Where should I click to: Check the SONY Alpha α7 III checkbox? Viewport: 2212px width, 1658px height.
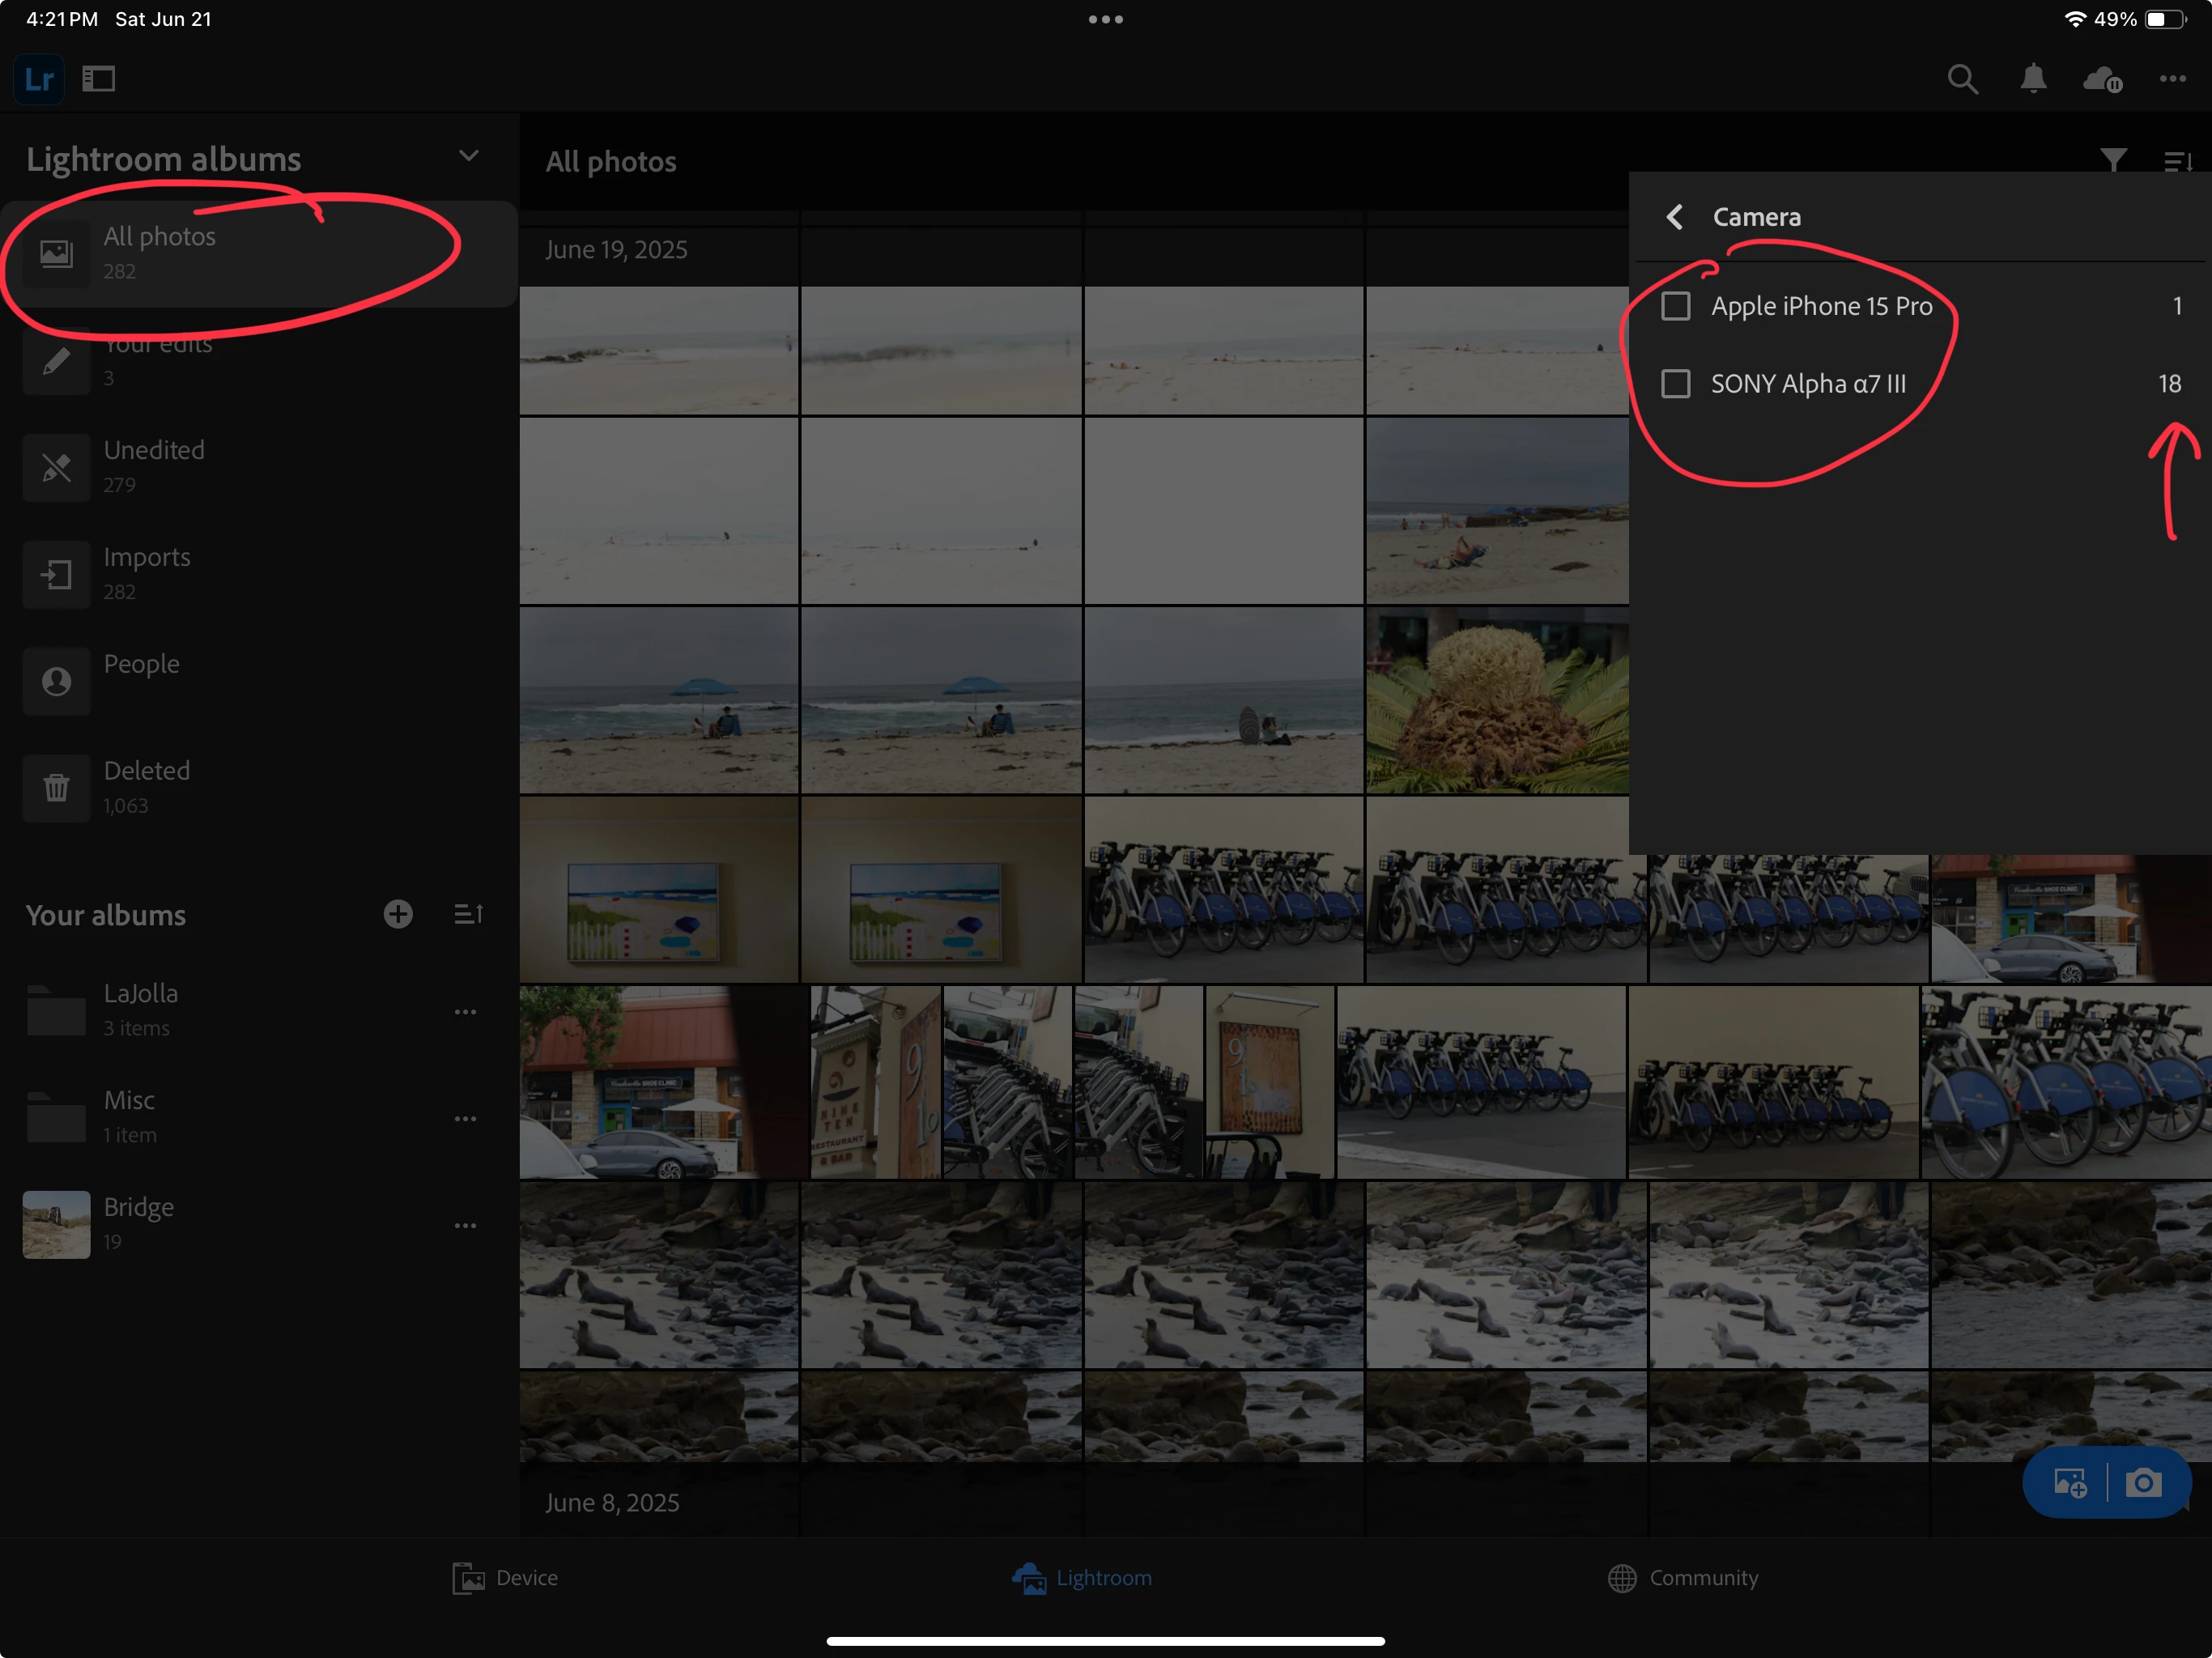(x=1675, y=384)
